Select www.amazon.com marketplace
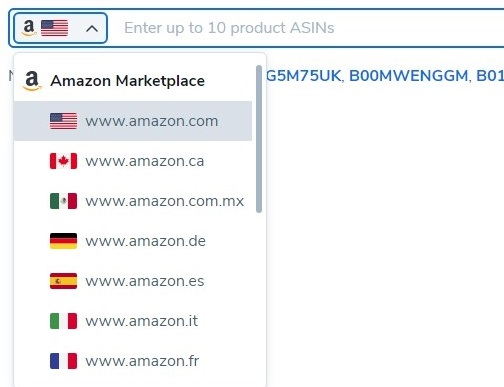 point(133,121)
